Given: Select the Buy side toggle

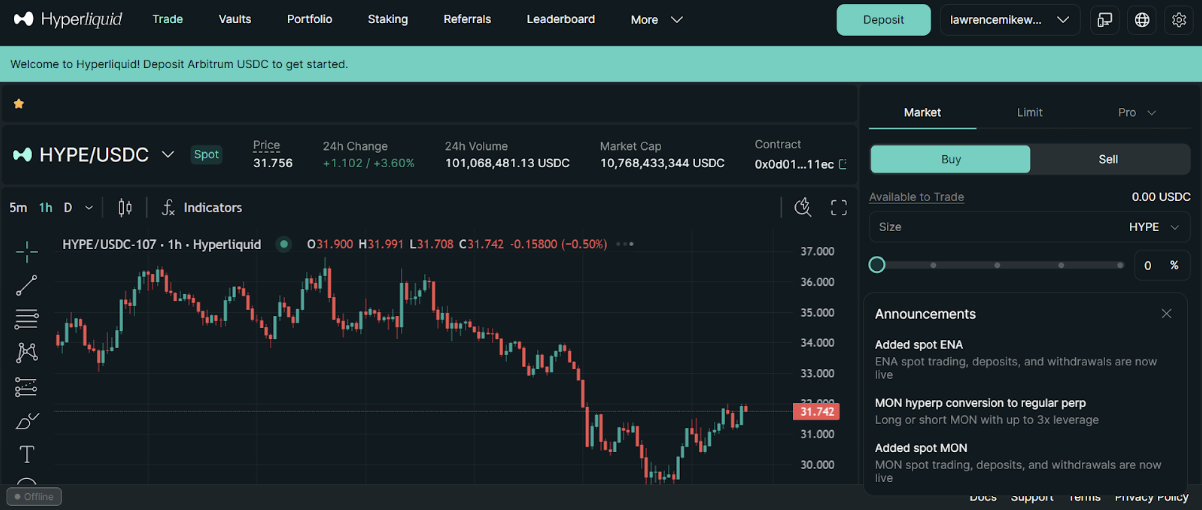Looking at the screenshot, I should [950, 159].
